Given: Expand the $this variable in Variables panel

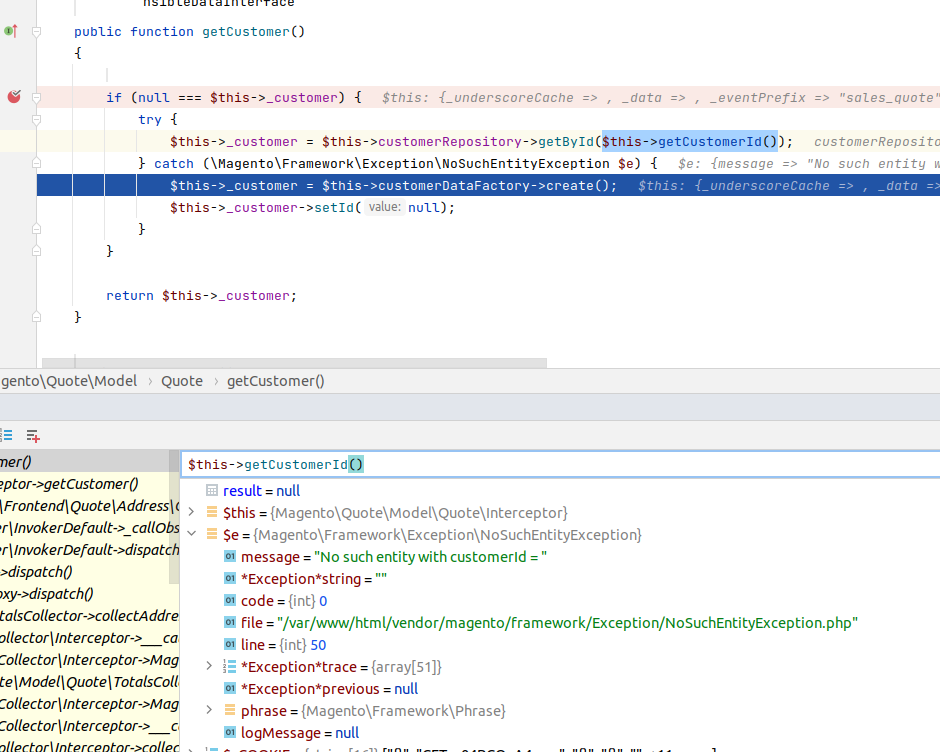Looking at the screenshot, I should pyautogui.click(x=190, y=511).
